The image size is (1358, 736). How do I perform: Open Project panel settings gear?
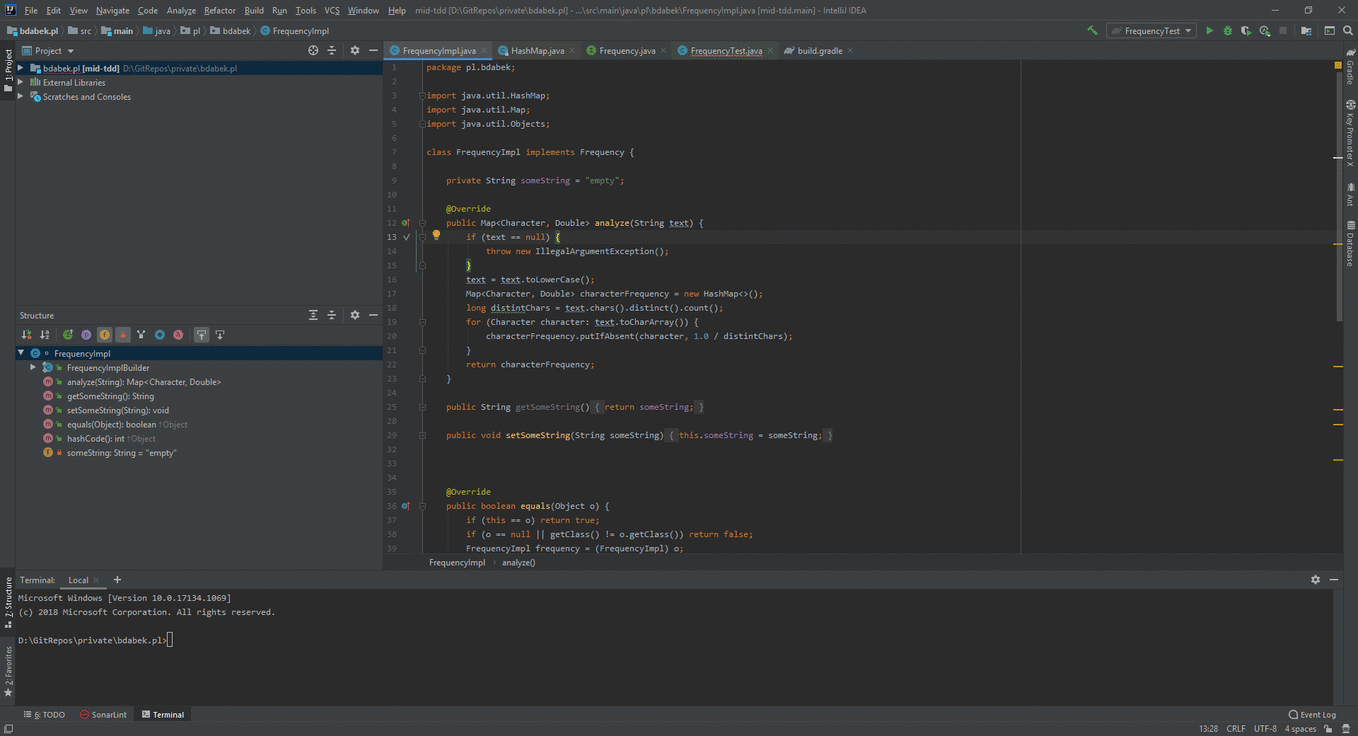pyautogui.click(x=354, y=50)
